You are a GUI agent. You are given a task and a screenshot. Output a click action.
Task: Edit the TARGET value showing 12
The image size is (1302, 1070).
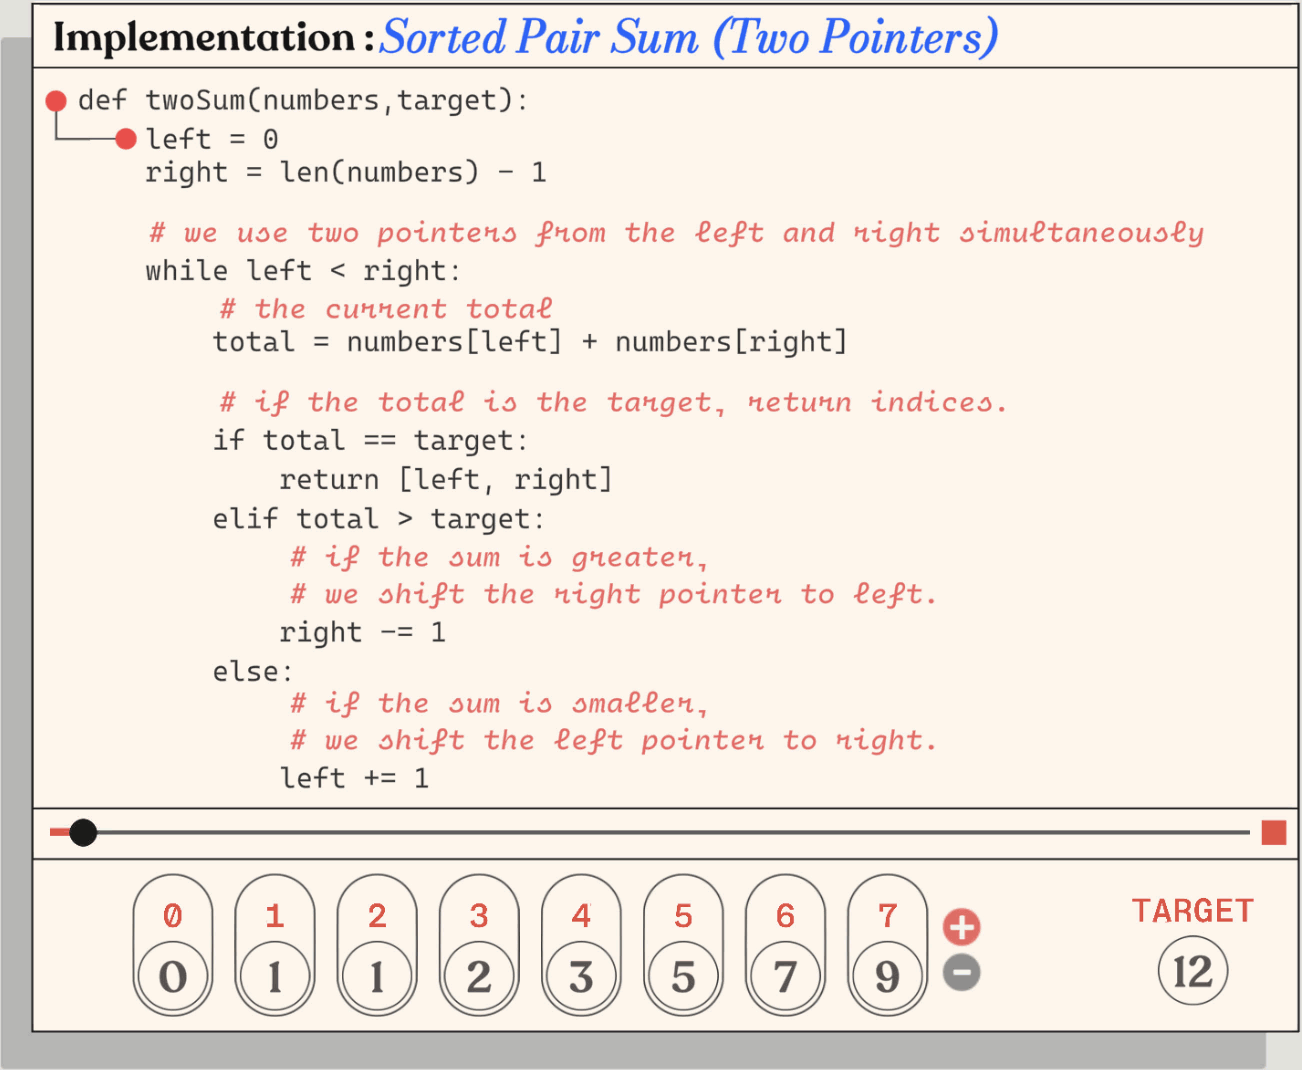[x=1193, y=969]
